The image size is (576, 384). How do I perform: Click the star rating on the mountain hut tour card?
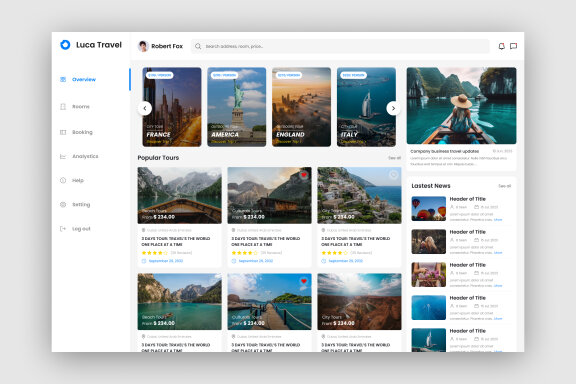point(245,253)
